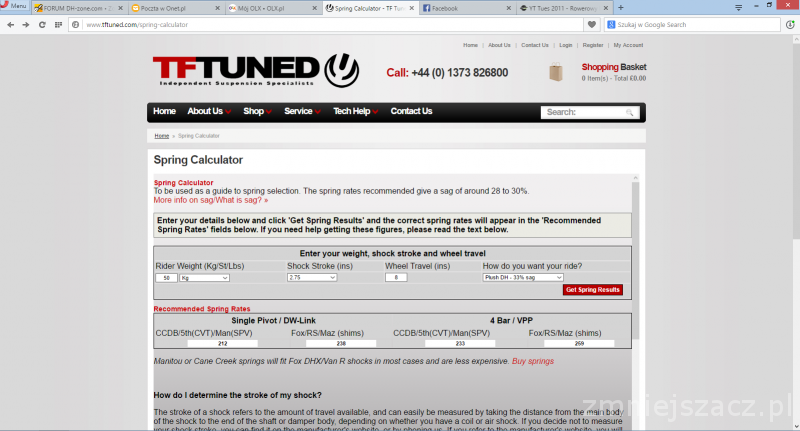This screenshot has width=800, height=431.
Task: Click the magnifier search icon
Action: click(630, 112)
